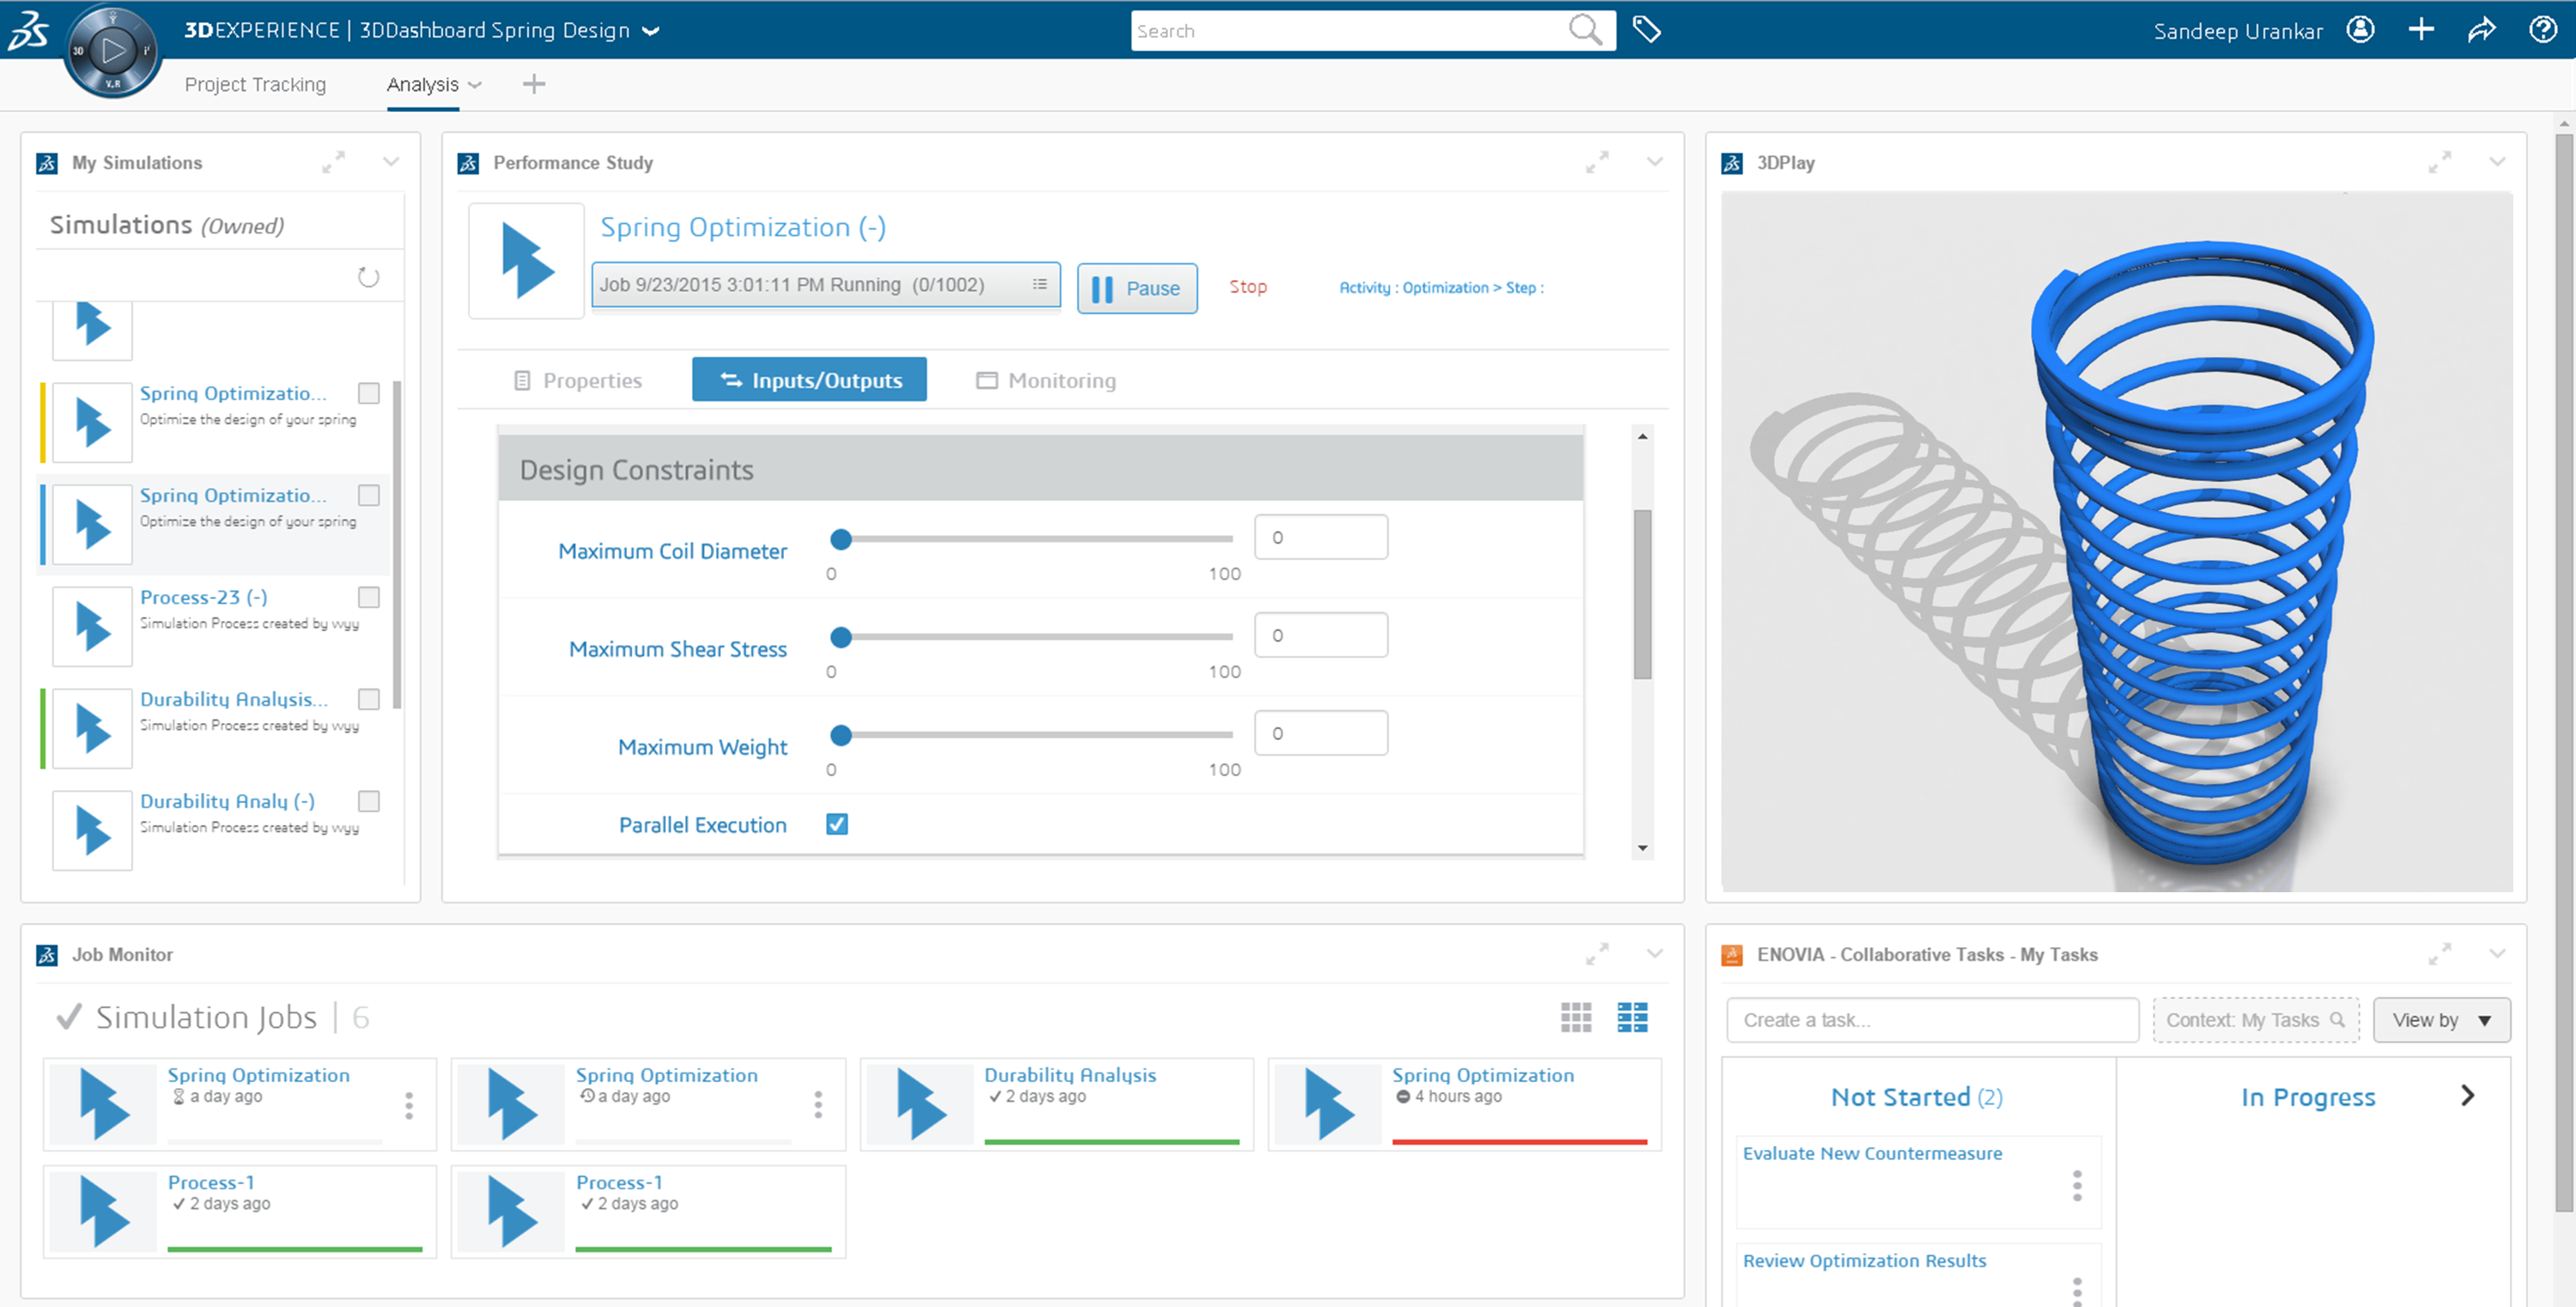The height and width of the screenshot is (1307, 2576).
Task: Select the Durability Analysis simulation checkbox
Action: 369,699
